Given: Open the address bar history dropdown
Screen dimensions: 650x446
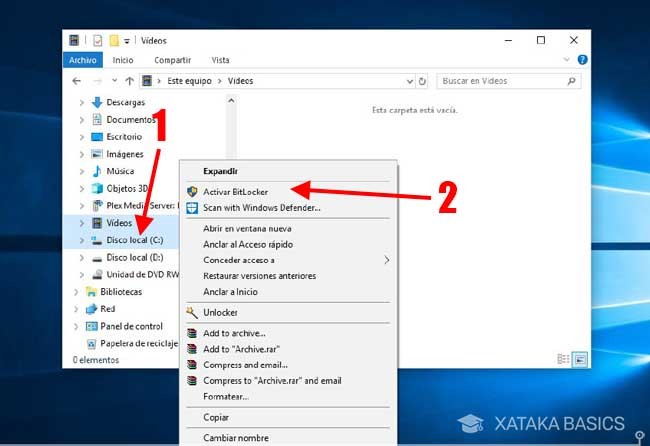Looking at the screenshot, I should (410, 81).
